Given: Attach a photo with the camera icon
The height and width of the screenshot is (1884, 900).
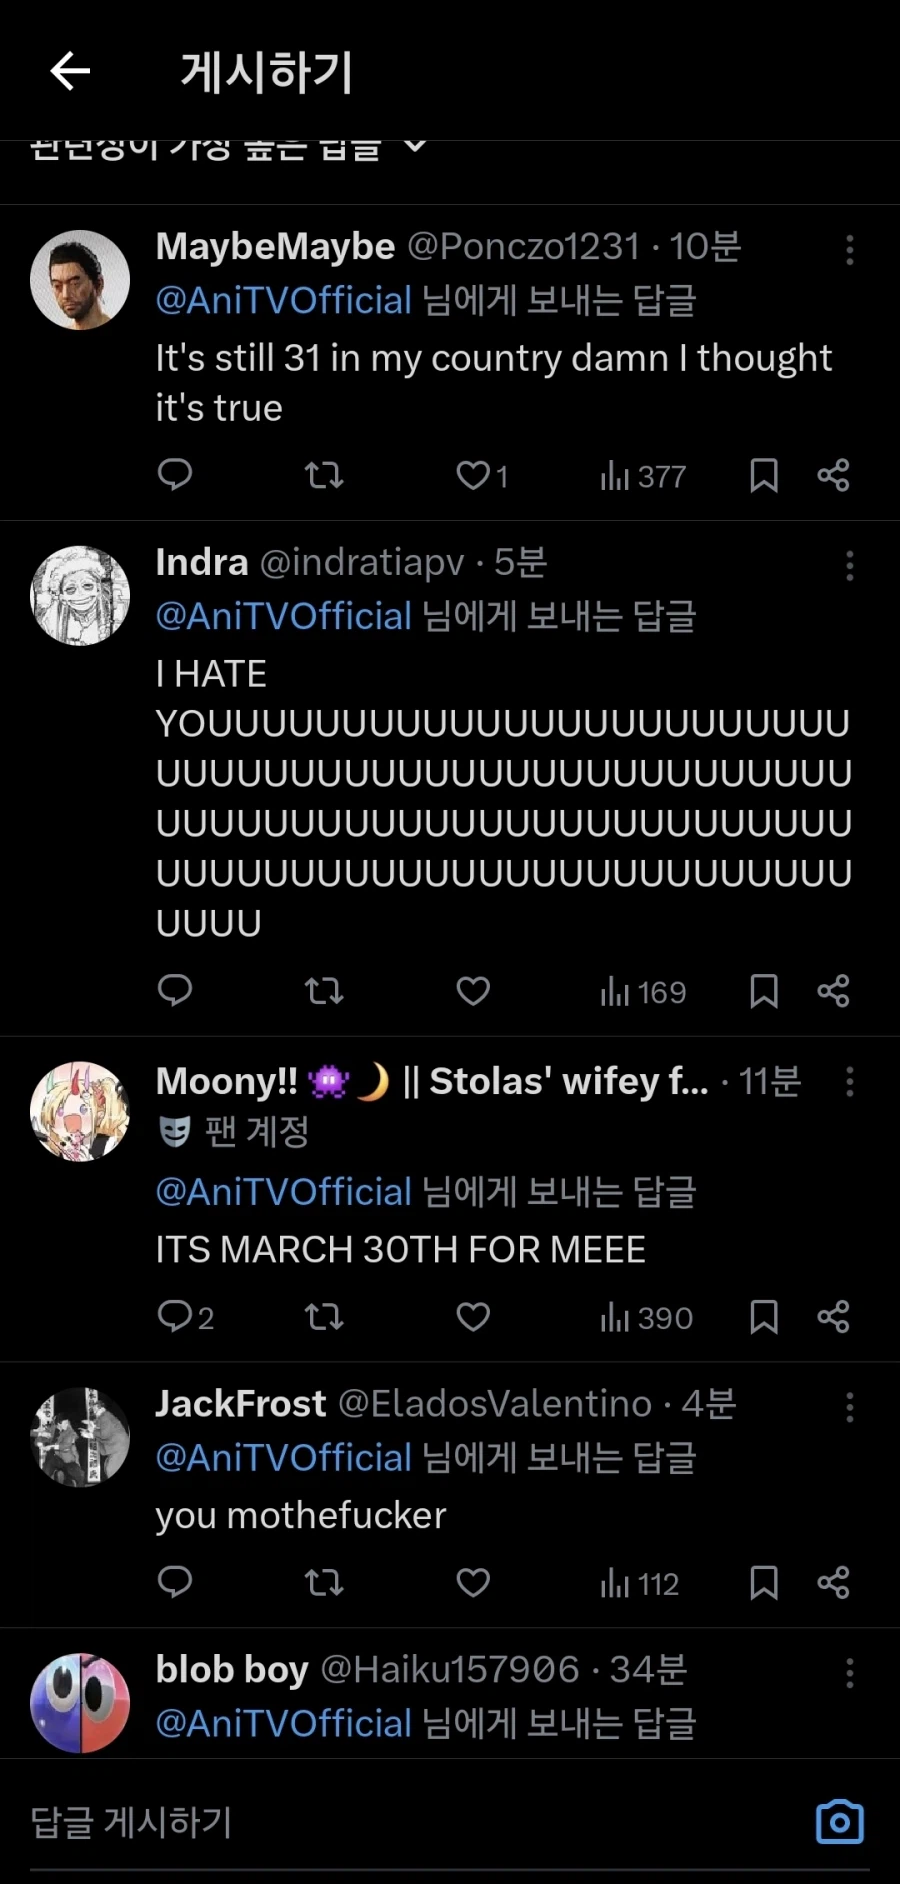Looking at the screenshot, I should click(x=839, y=1822).
